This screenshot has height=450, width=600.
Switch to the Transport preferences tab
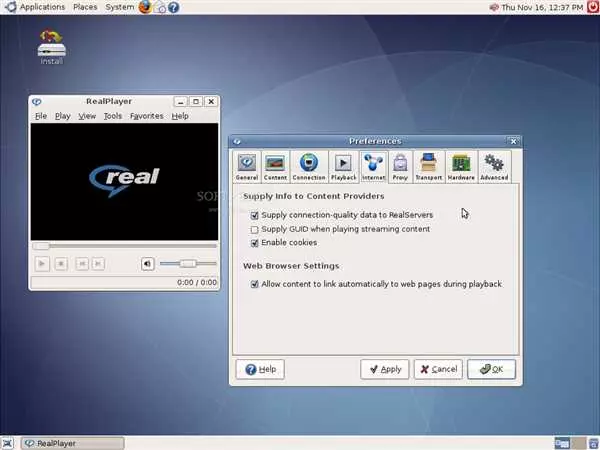click(x=429, y=167)
